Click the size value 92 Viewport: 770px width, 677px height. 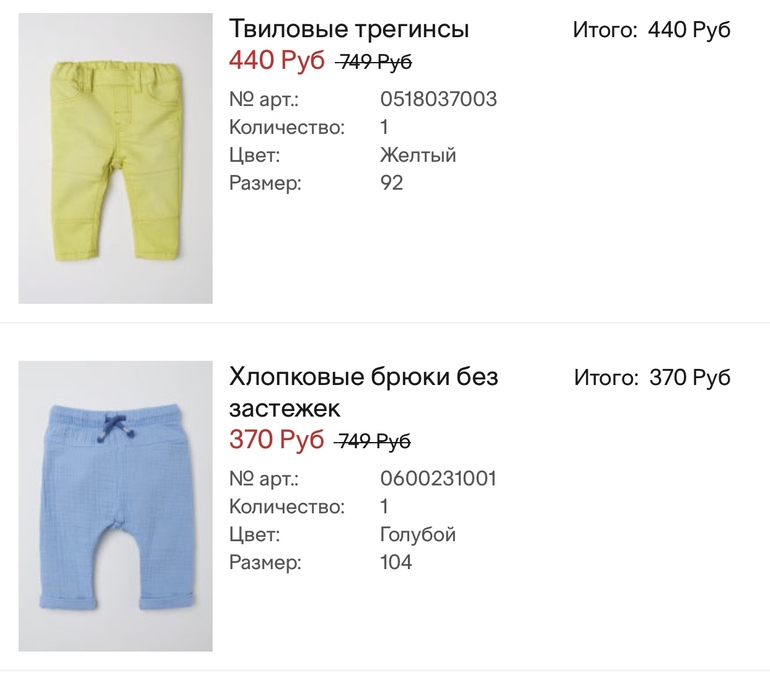point(392,184)
